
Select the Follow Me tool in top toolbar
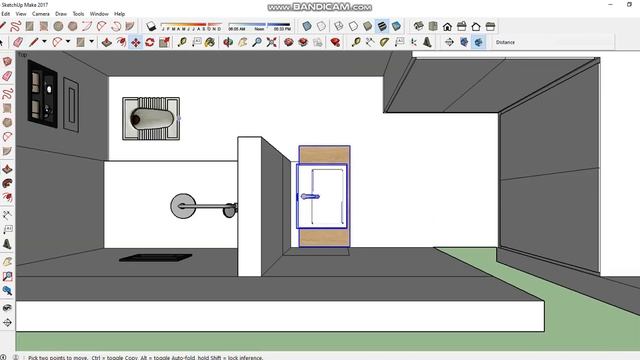coord(121,42)
